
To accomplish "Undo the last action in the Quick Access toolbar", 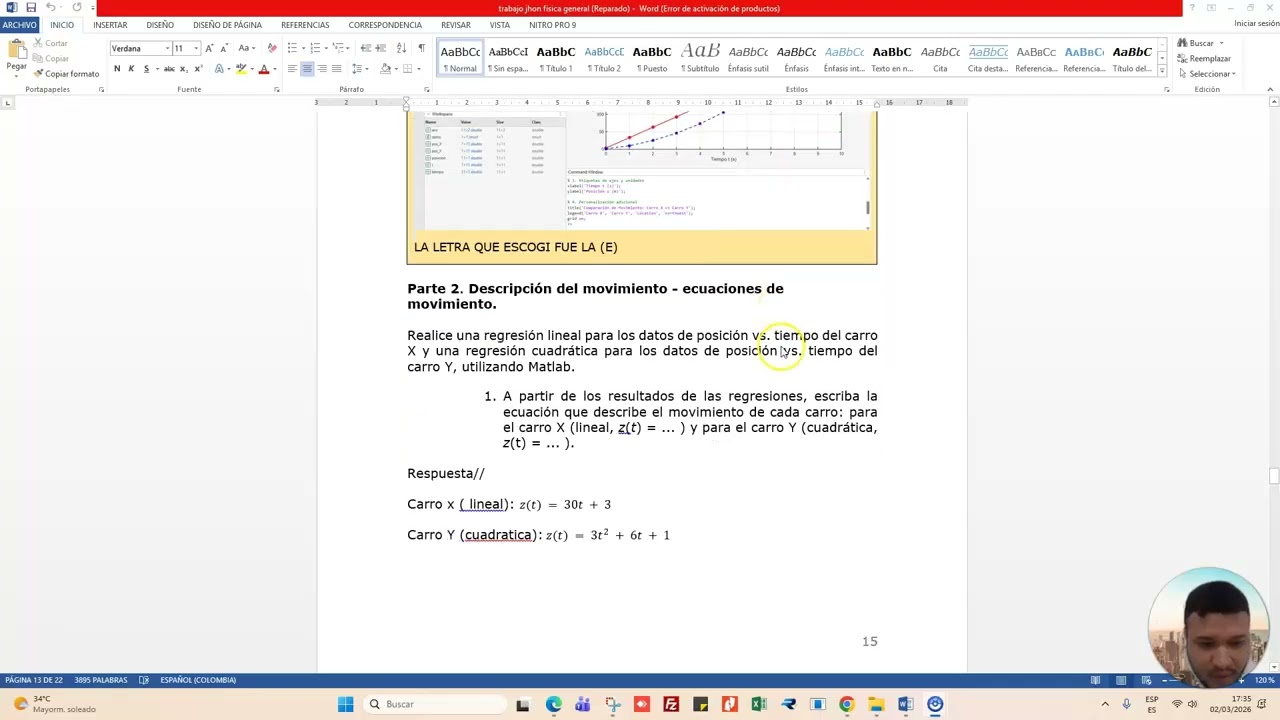I will click(x=50, y=8).
